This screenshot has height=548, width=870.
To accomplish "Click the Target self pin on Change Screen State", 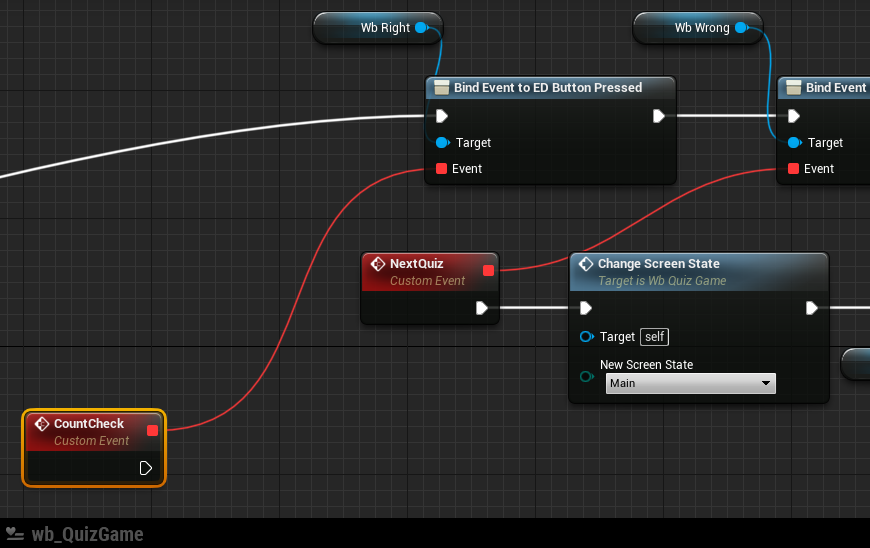I will tap(586, 337).
